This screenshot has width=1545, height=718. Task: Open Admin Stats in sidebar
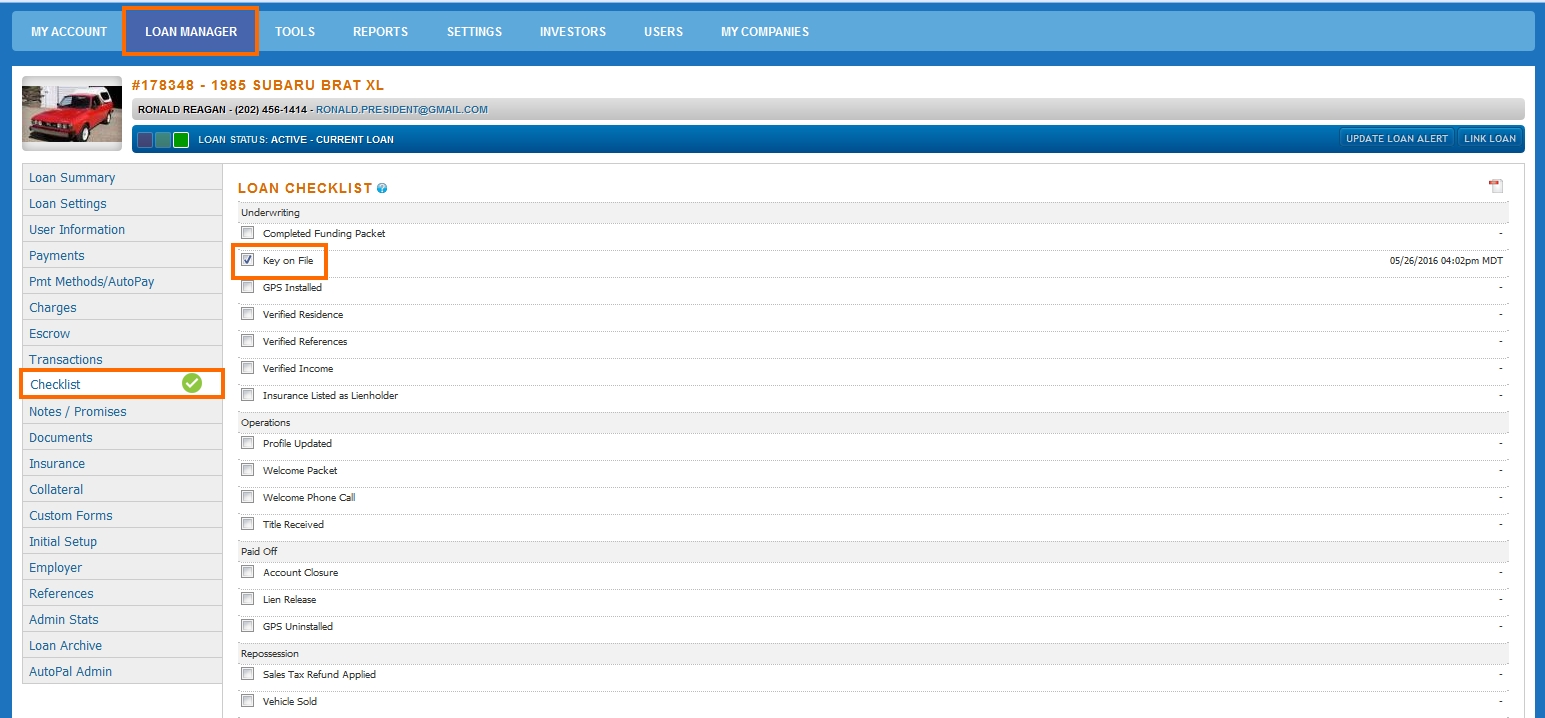[122, 620]
